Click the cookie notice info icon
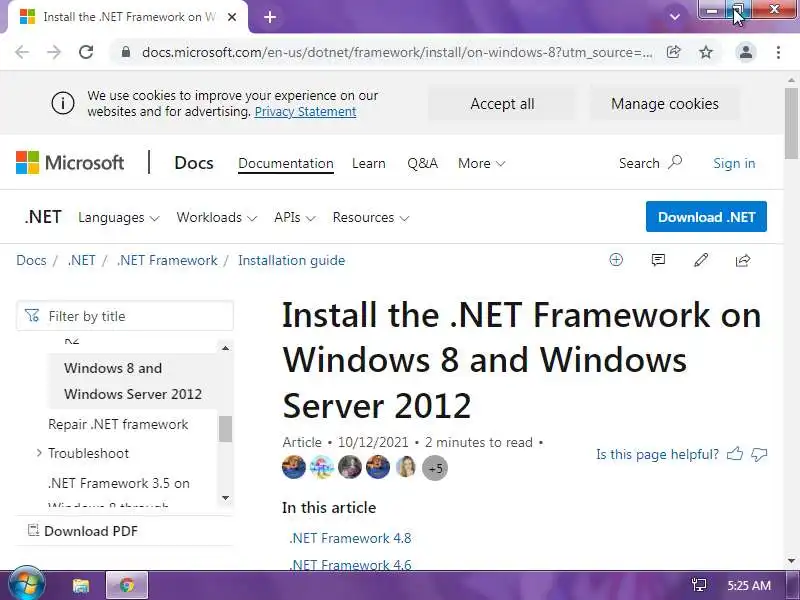The image size is (800, 600). (63, 104)
